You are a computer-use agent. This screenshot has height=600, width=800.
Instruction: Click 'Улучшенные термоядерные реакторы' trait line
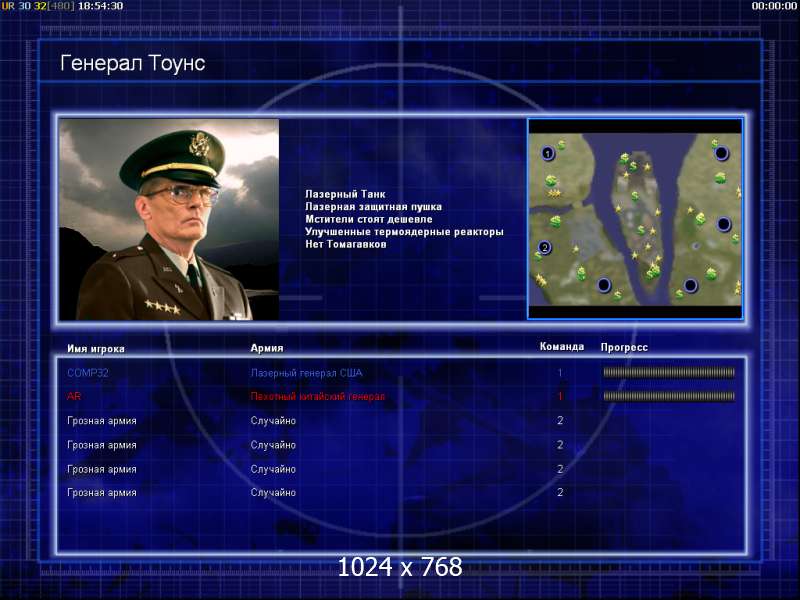pos(404,232)
